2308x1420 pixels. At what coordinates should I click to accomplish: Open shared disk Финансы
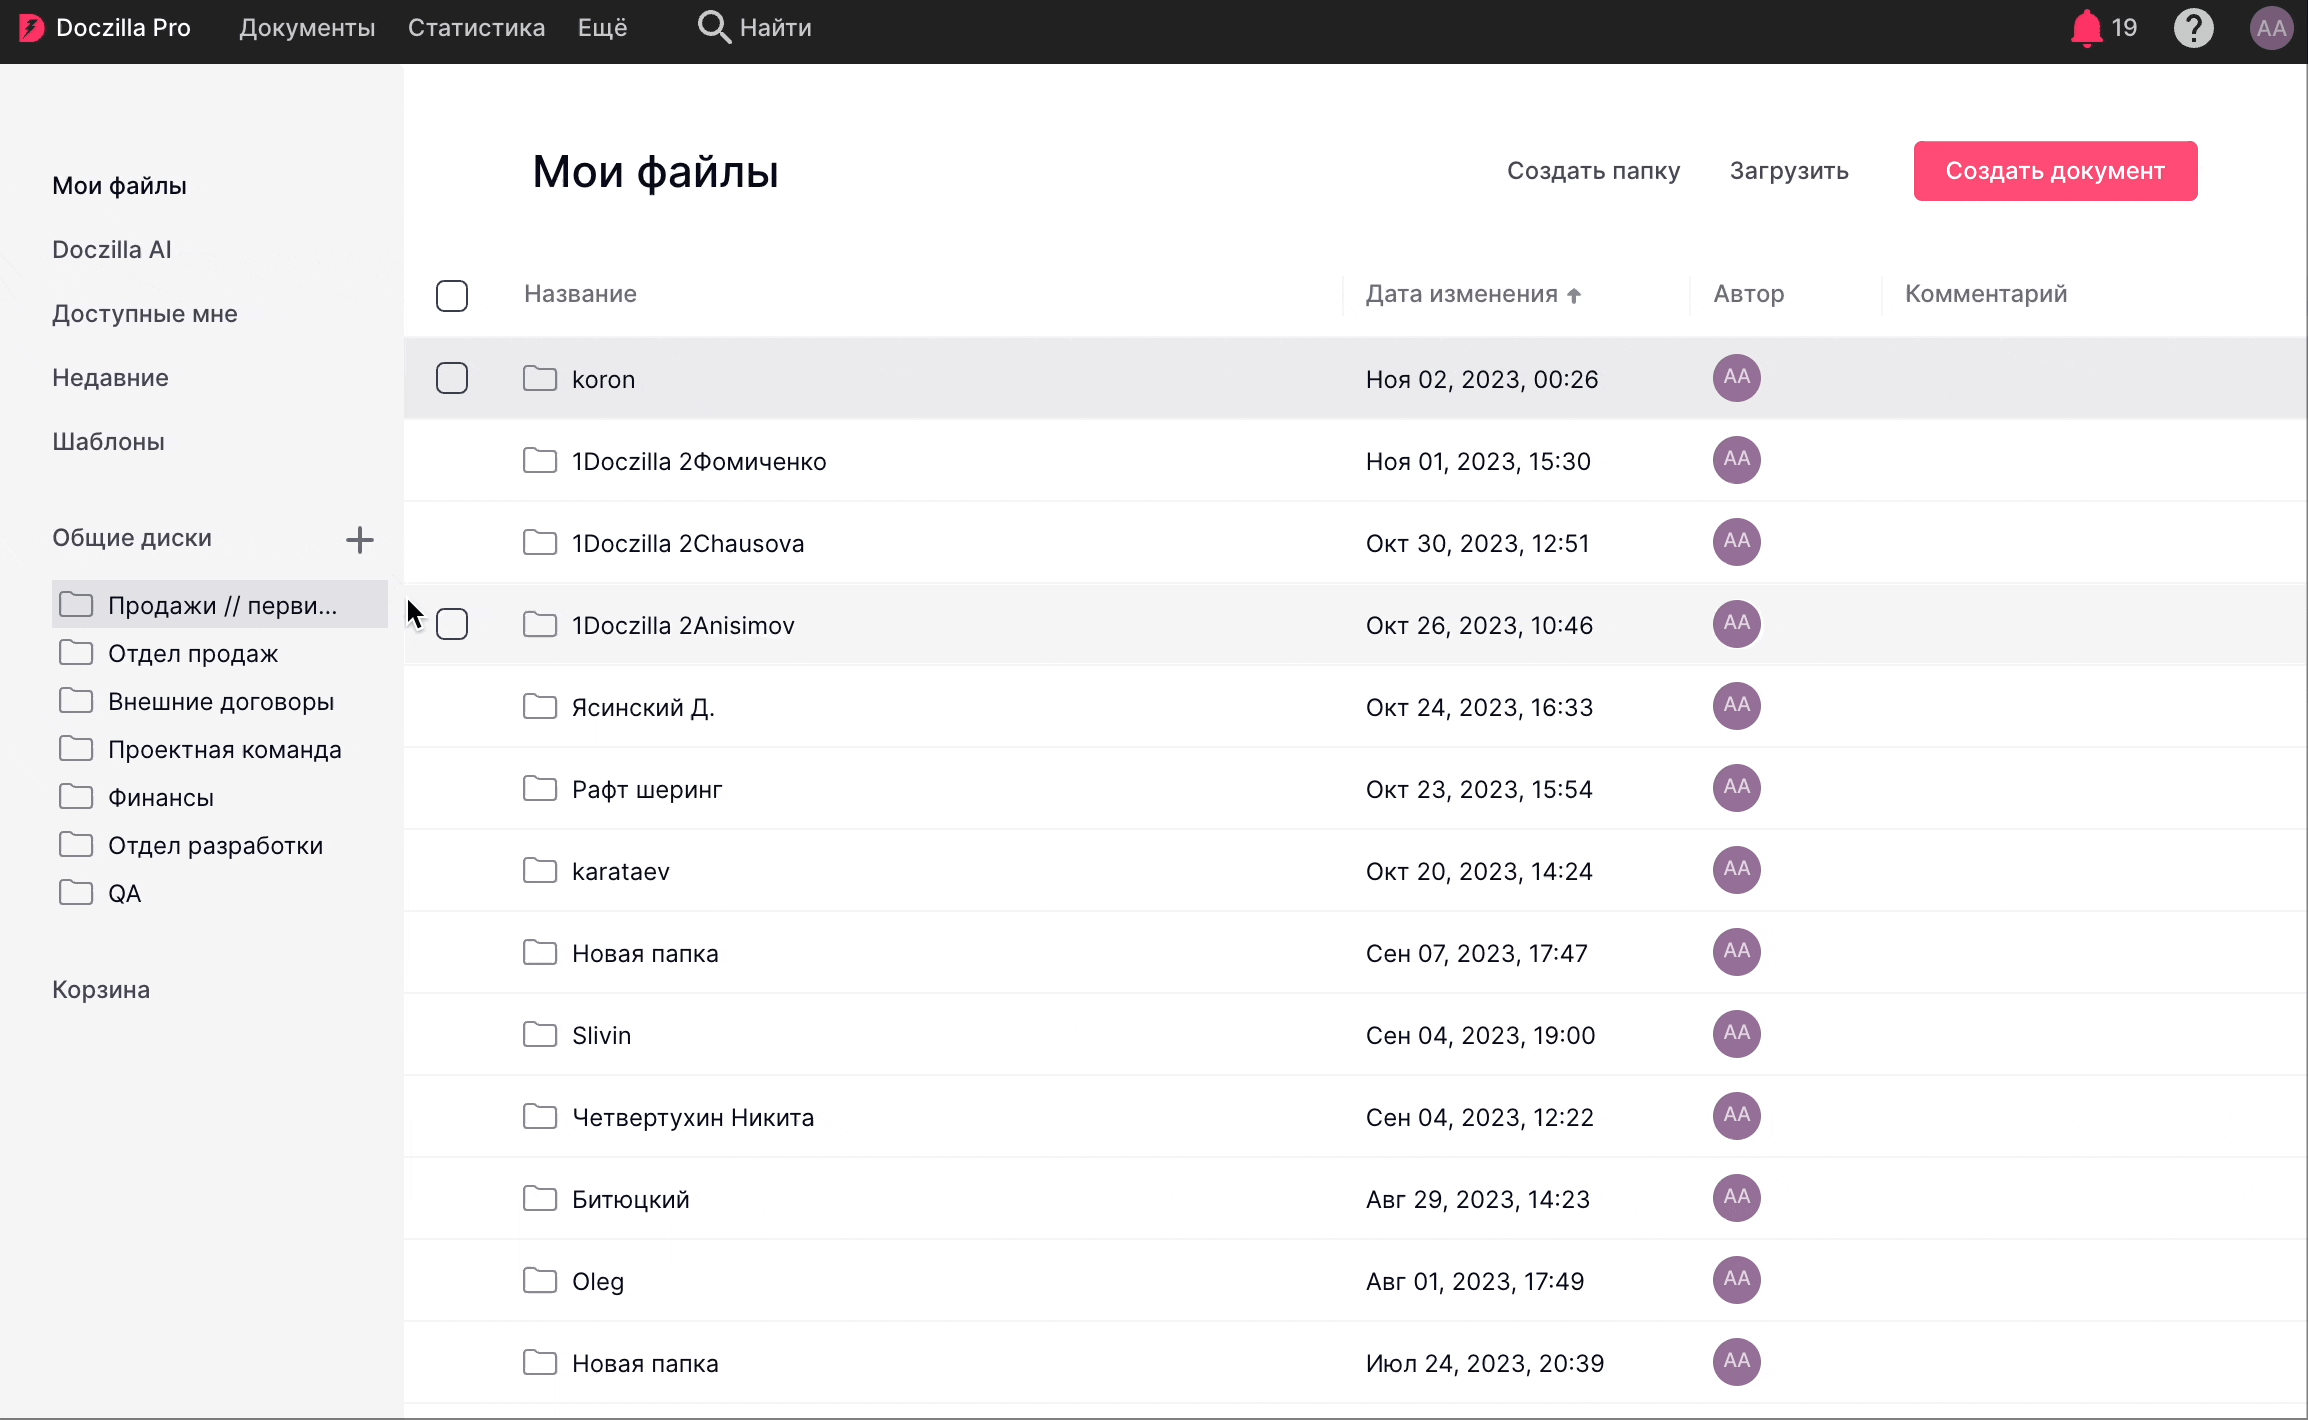(x=161, y=797)
